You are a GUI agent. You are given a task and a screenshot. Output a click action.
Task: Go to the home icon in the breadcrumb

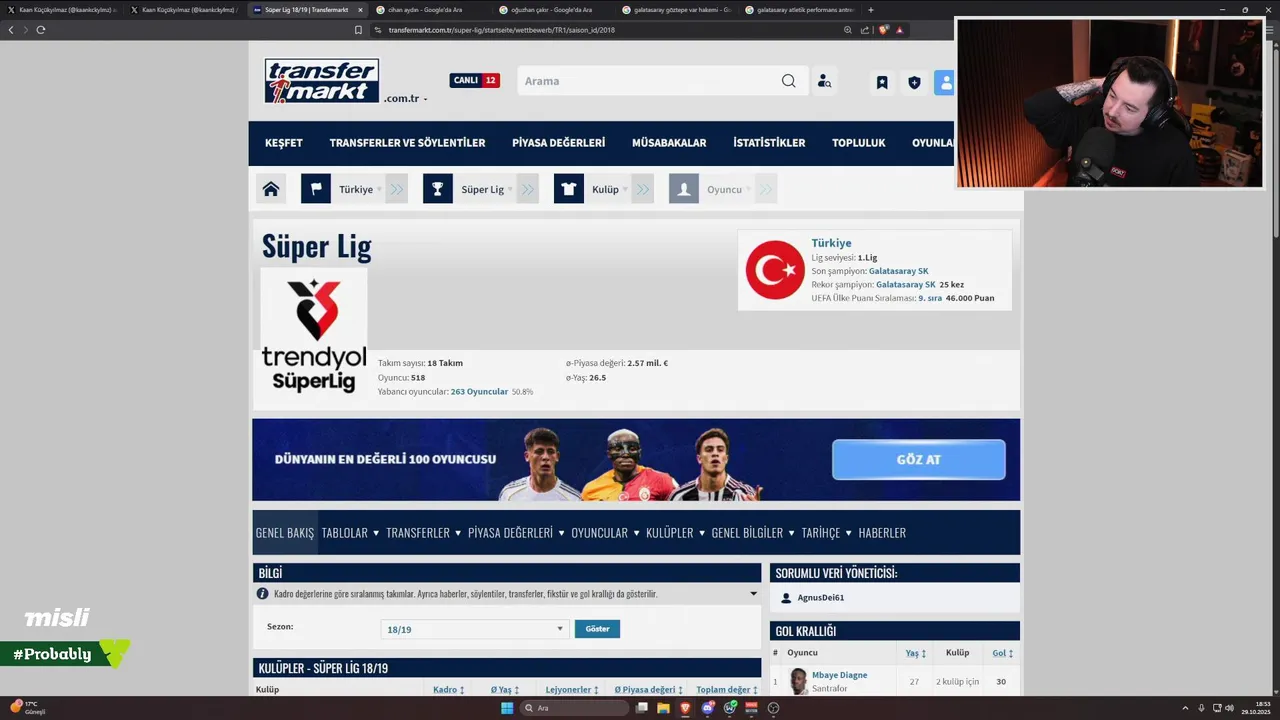click(x=271, y=189)
